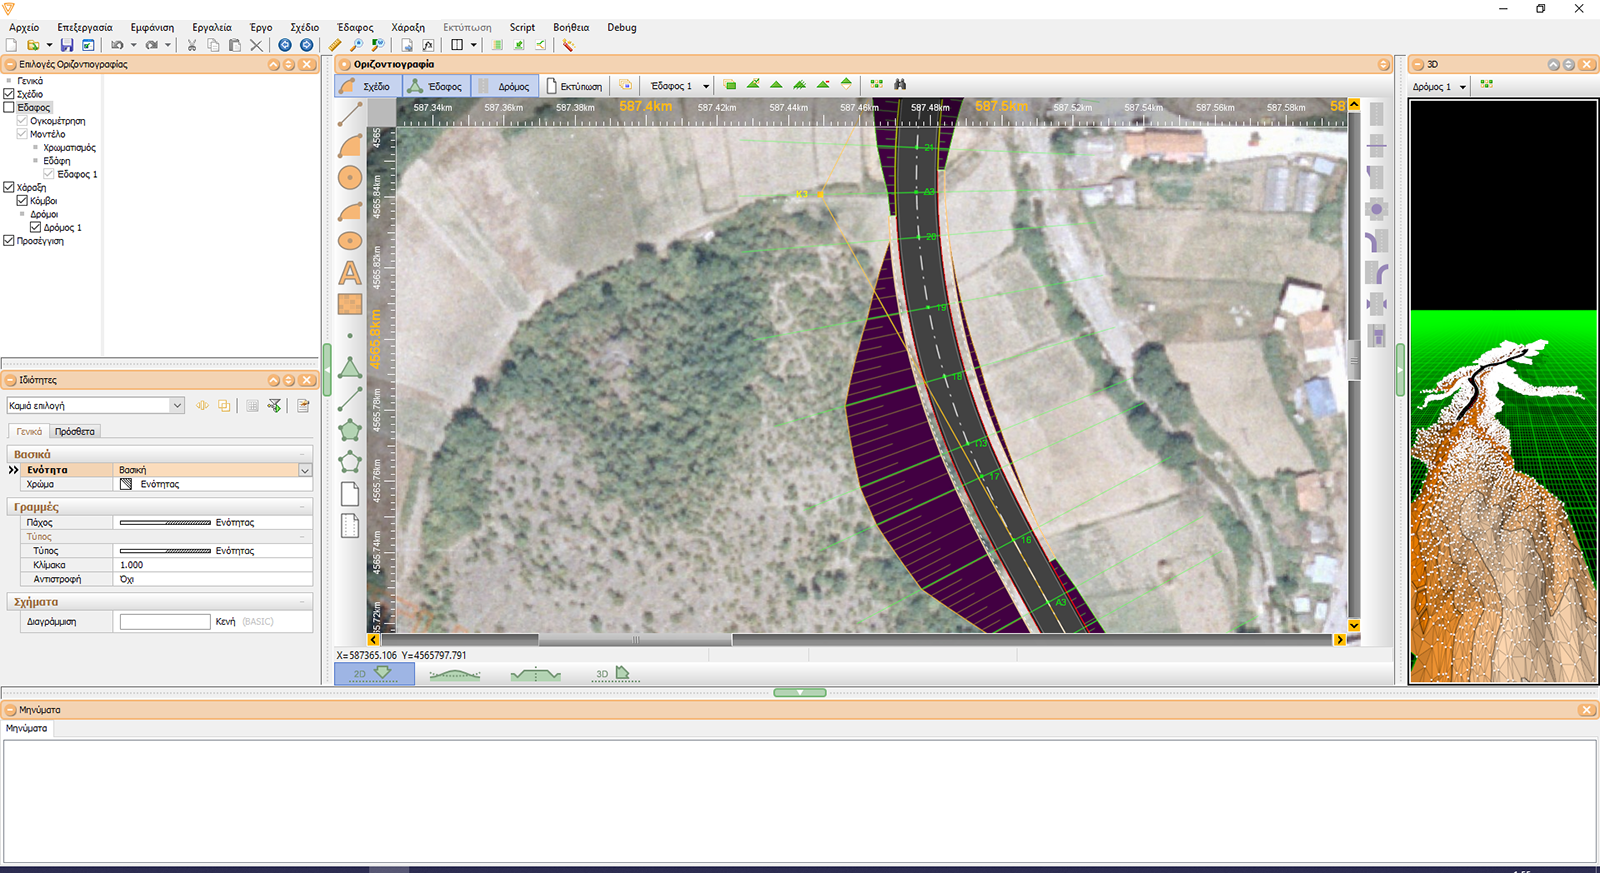This screenshot has width=1600, height=873.
Task: Uncheck the Δρόμος 1 checkbox
Action: pyautogui.click(x=36, y=227)
